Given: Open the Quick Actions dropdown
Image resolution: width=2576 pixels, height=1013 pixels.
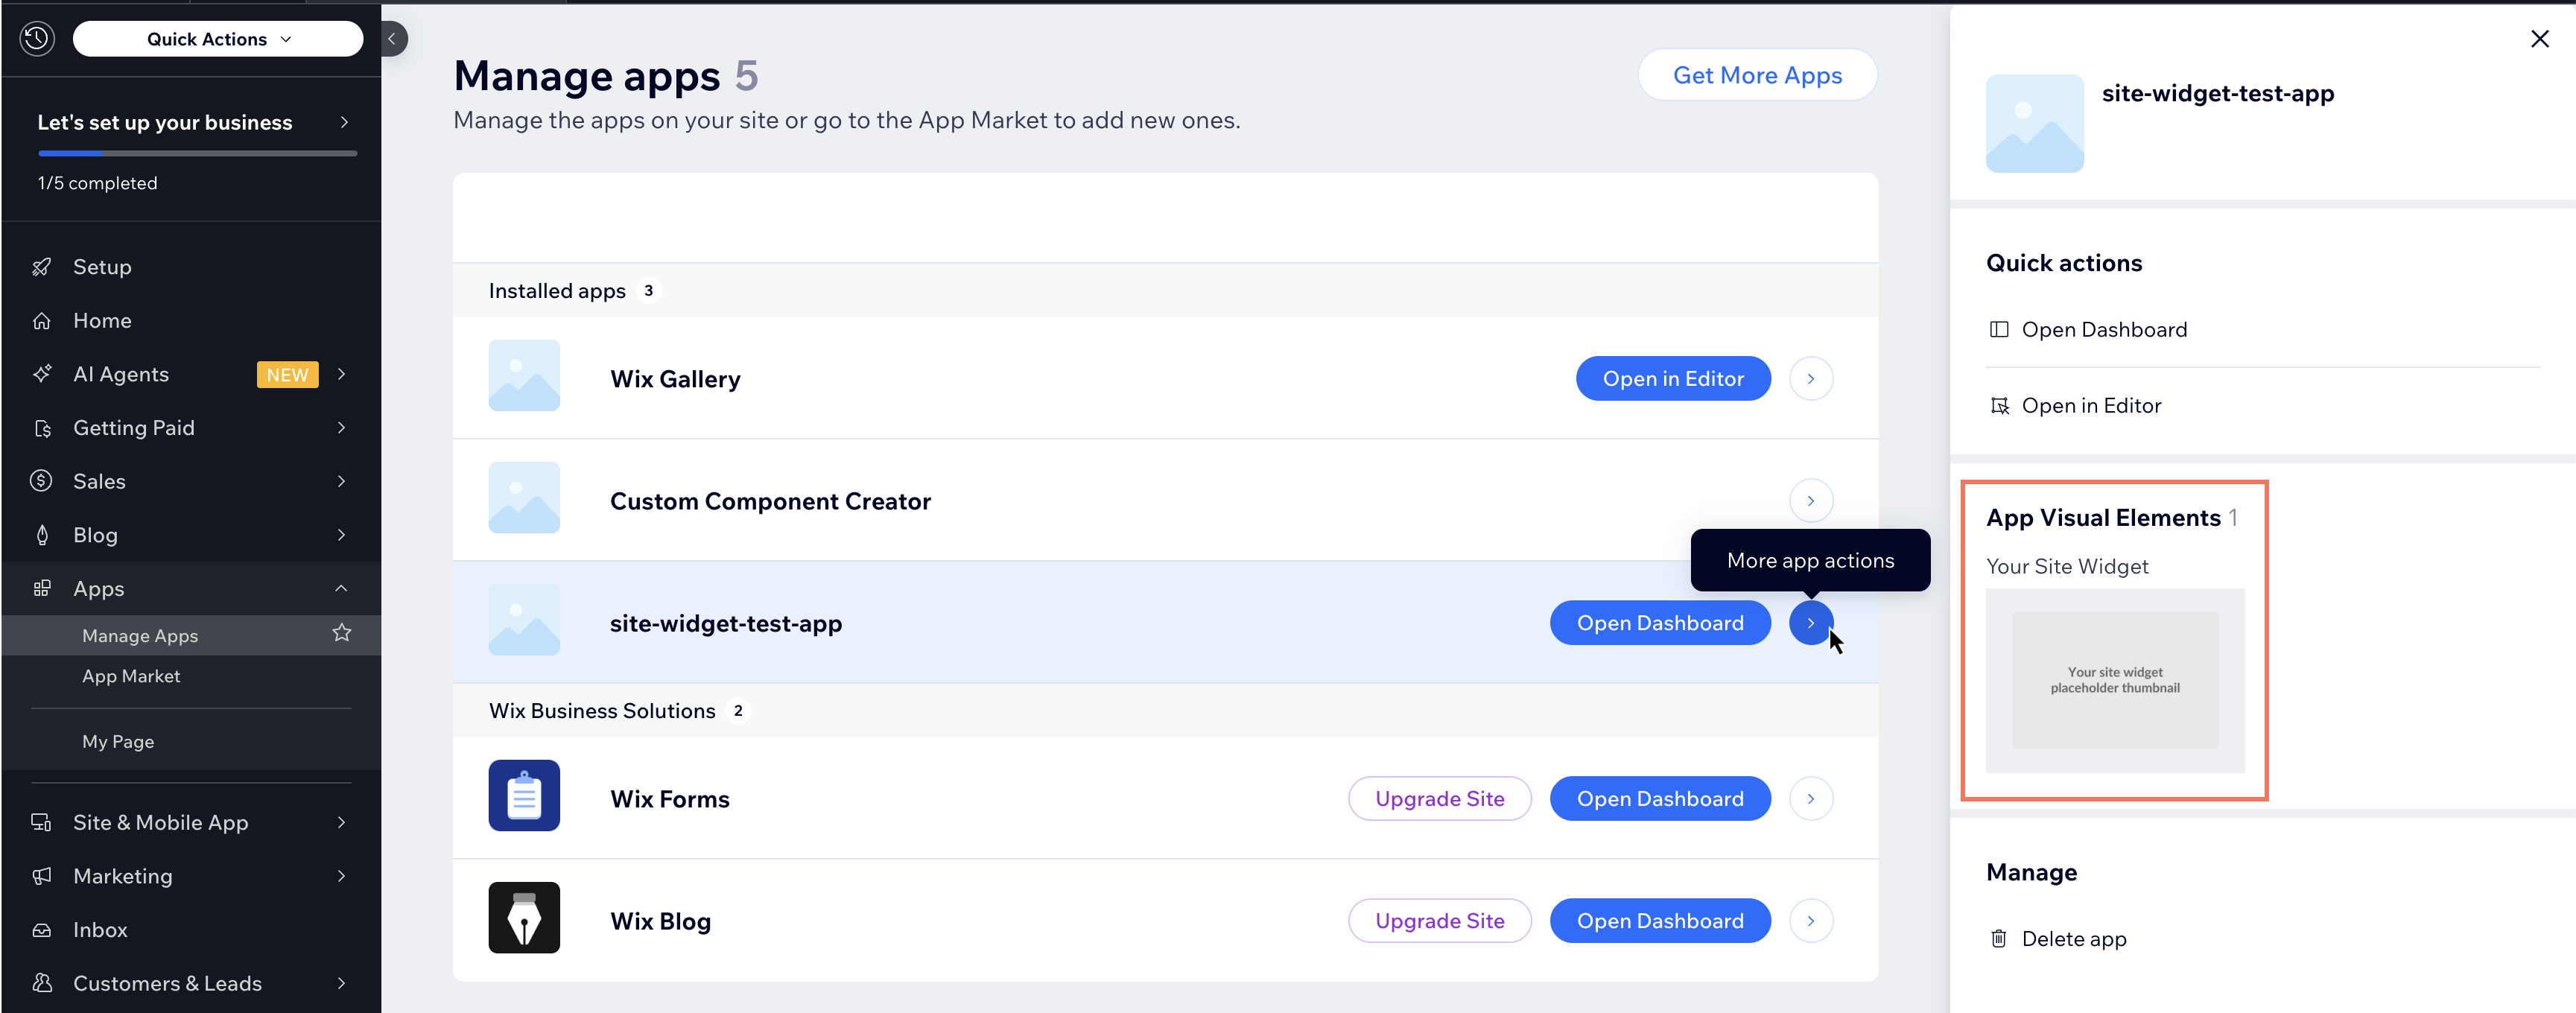Looking at the screenshot, I should [x=218, y=38].
